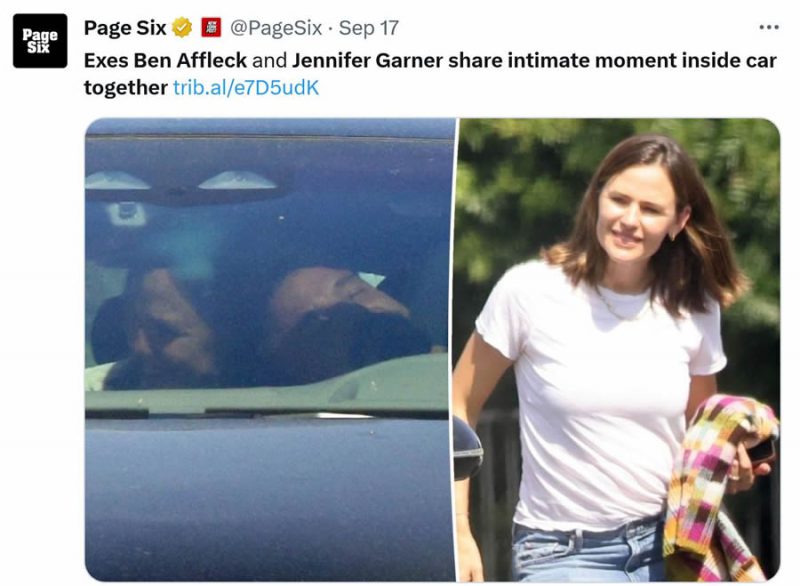Click the red affiliate badge beside the checkmark
Viewport: 800px width, 586px height.
click(x=211, y=28)
